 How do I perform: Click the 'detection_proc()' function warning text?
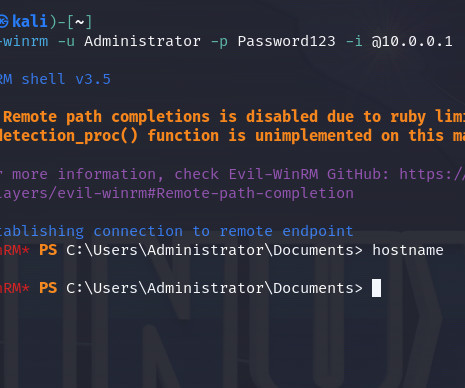tap(69, 136)
